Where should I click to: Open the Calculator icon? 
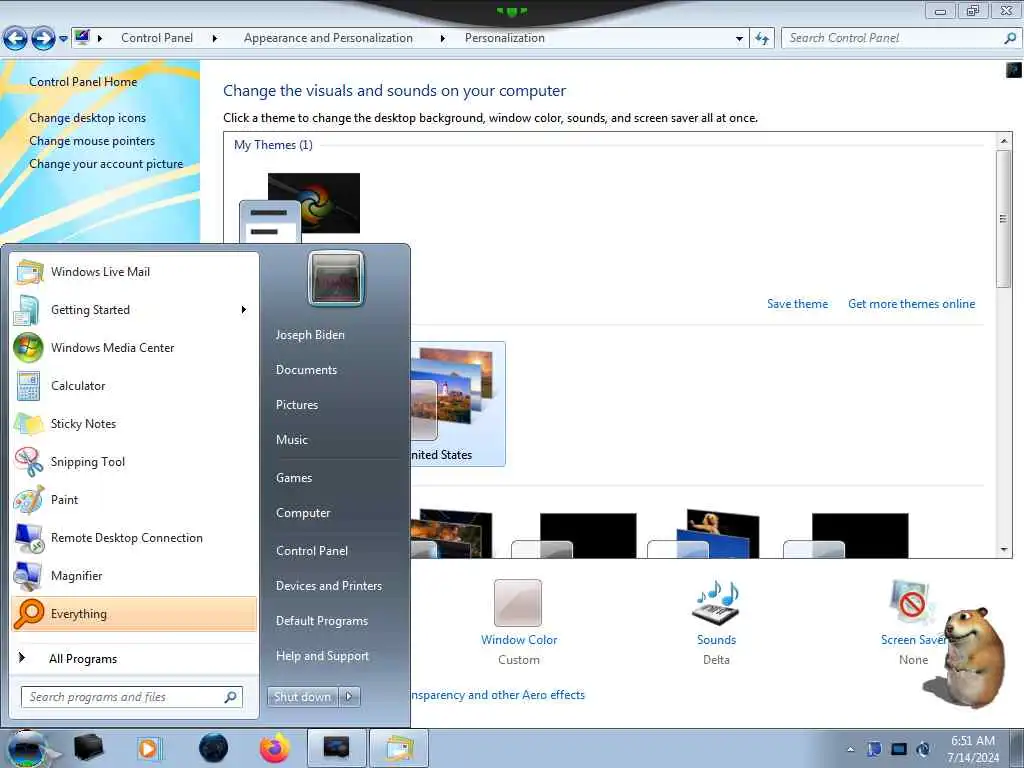point(28,386)
